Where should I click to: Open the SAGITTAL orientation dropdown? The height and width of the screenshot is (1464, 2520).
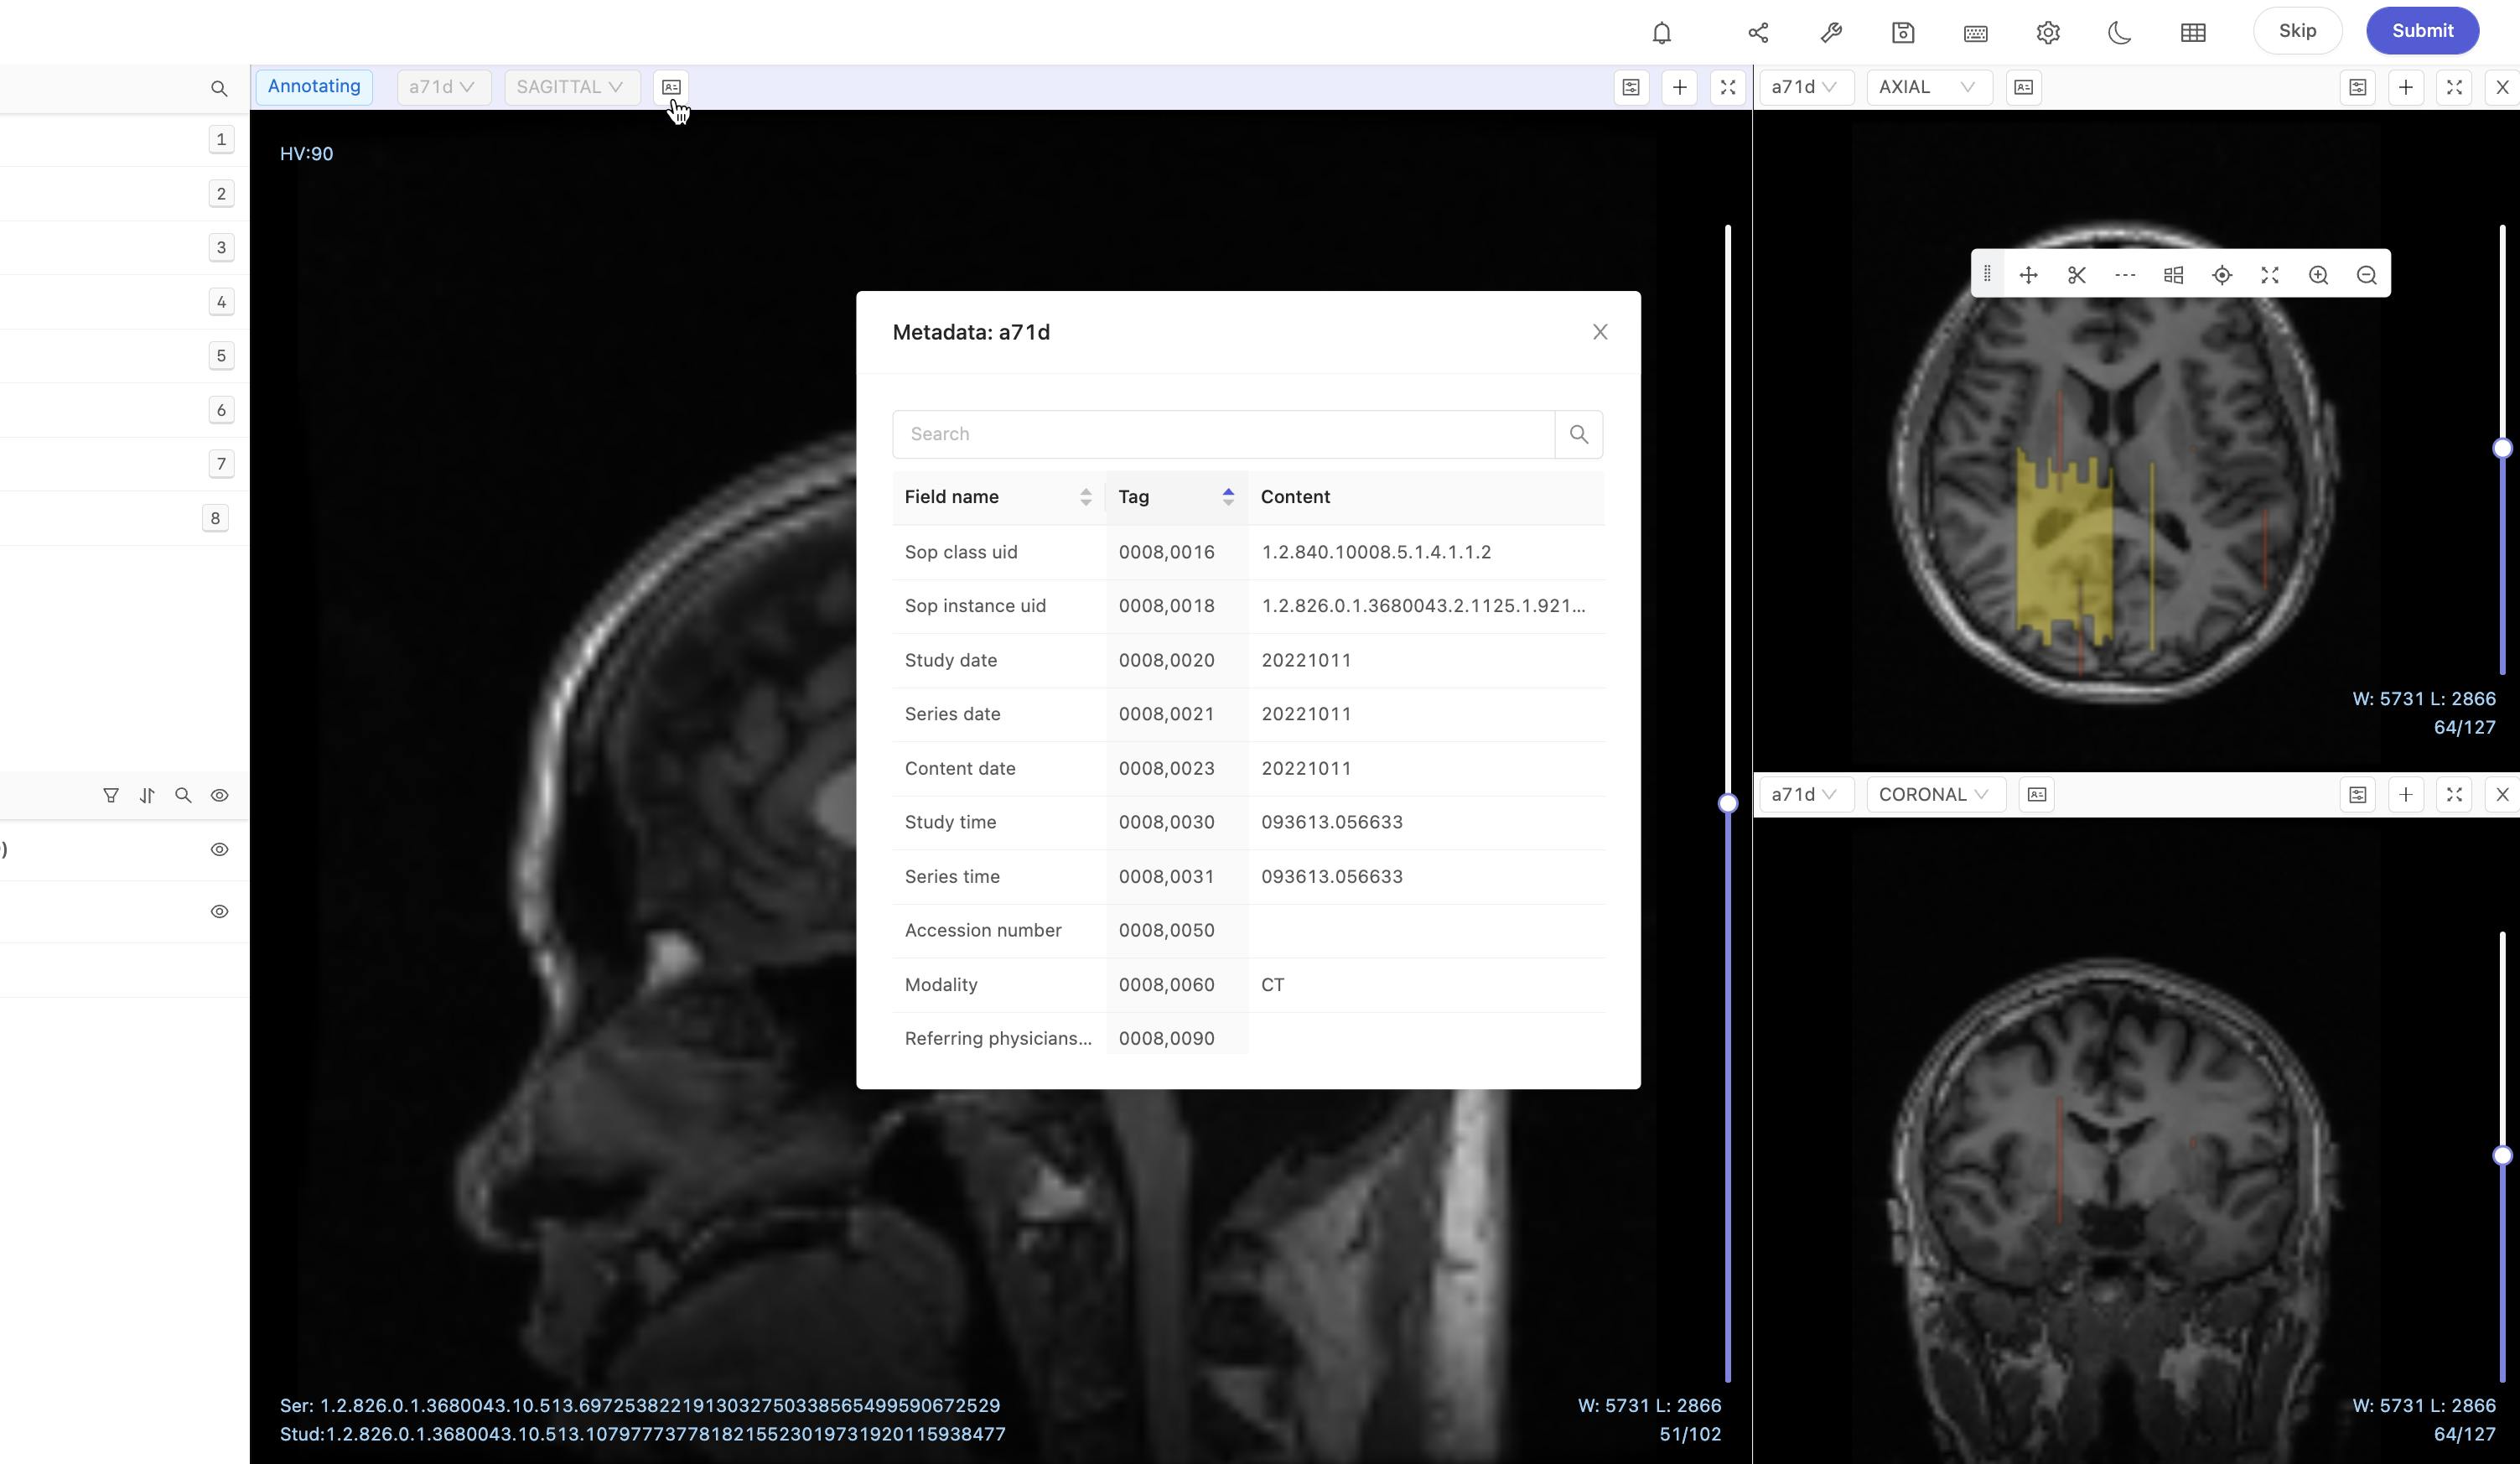tap(571, 87)
